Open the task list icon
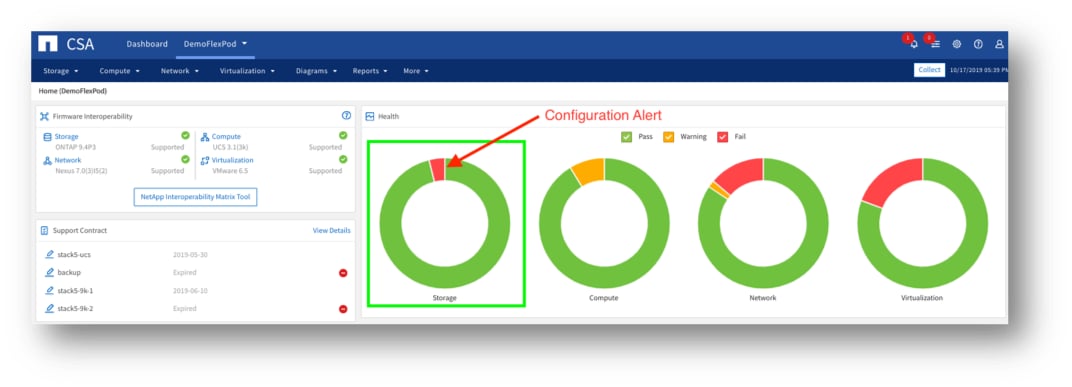This screenshot has width=1072, height=387. (x=935, y=44)
